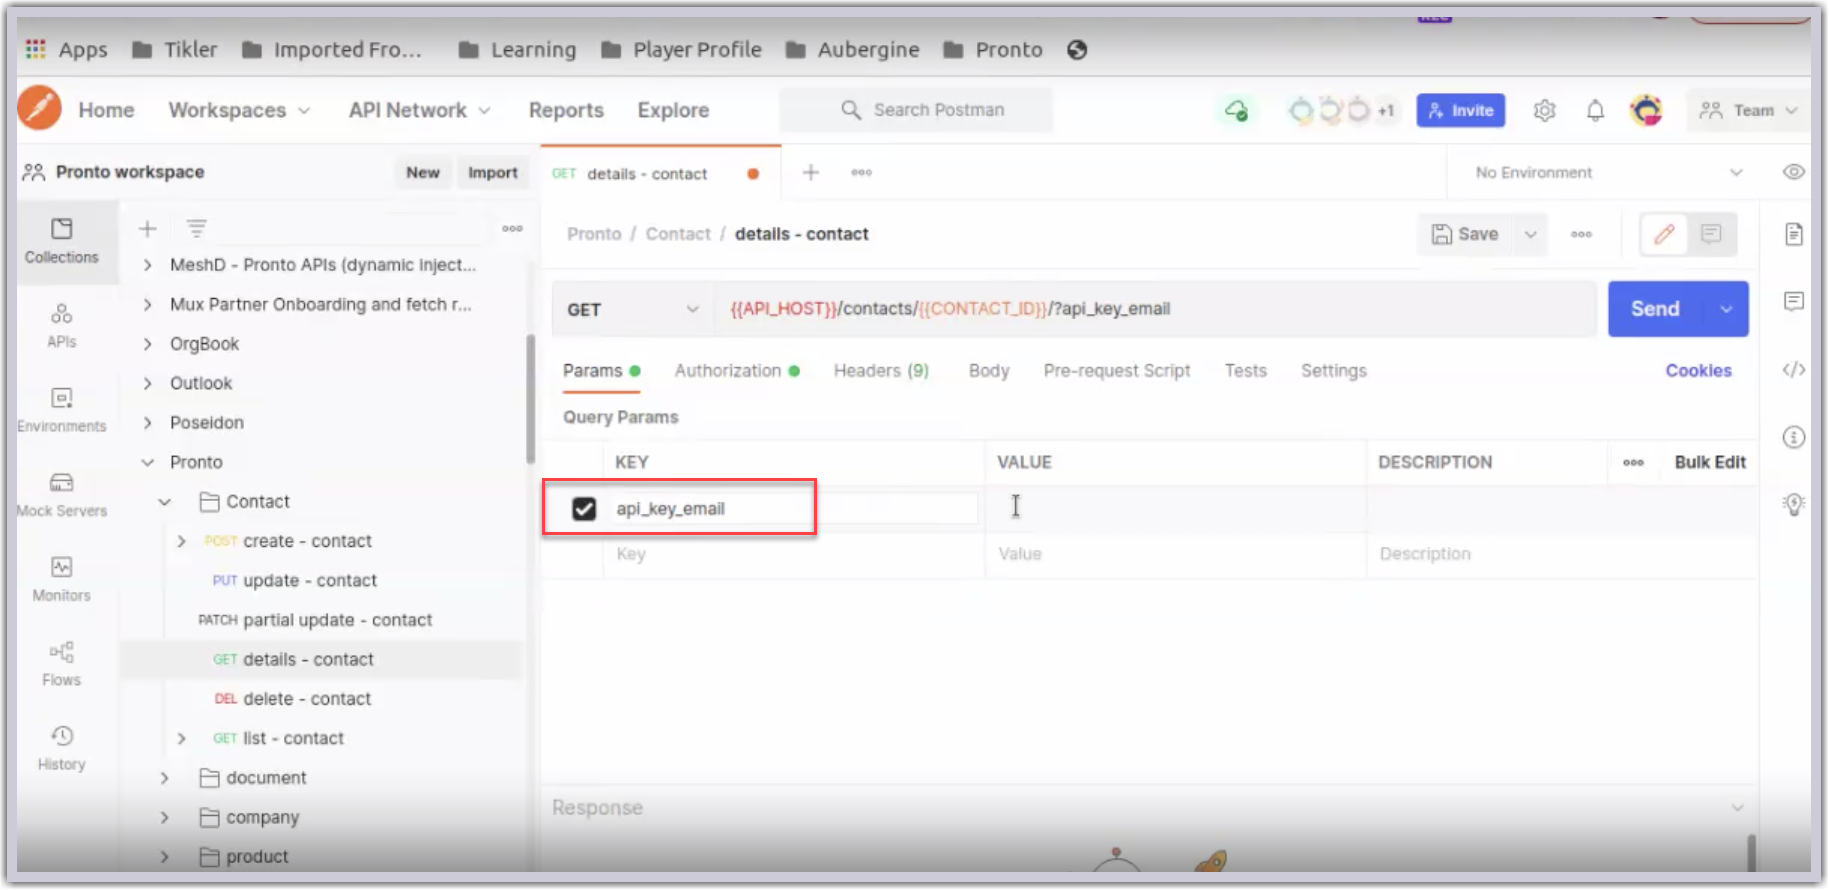The width and height of the screenshot is (1829, 890).
Task: Open the Flows sidebar panel
Action: coord(62,664)
